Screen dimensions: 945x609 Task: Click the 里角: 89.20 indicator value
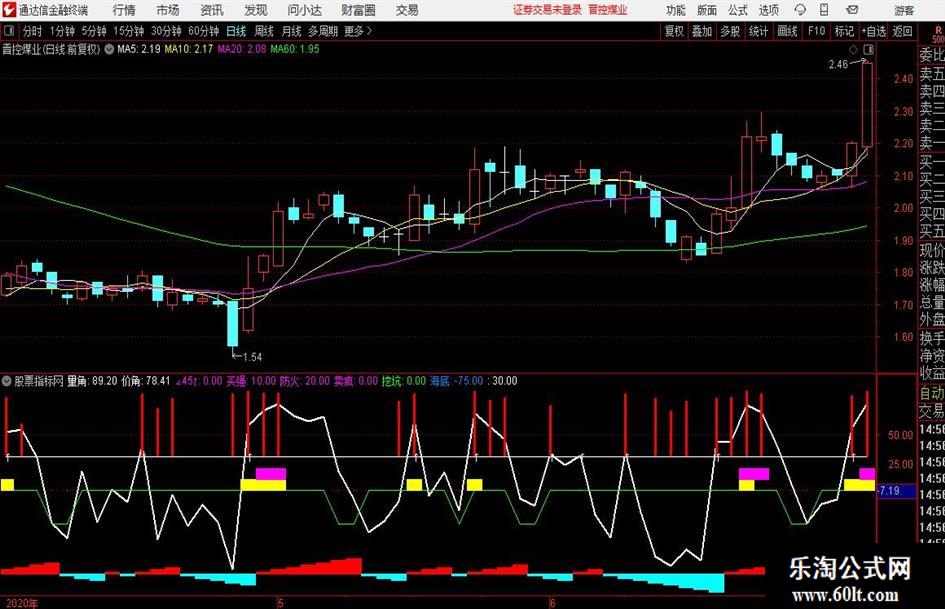pos(92,381)
